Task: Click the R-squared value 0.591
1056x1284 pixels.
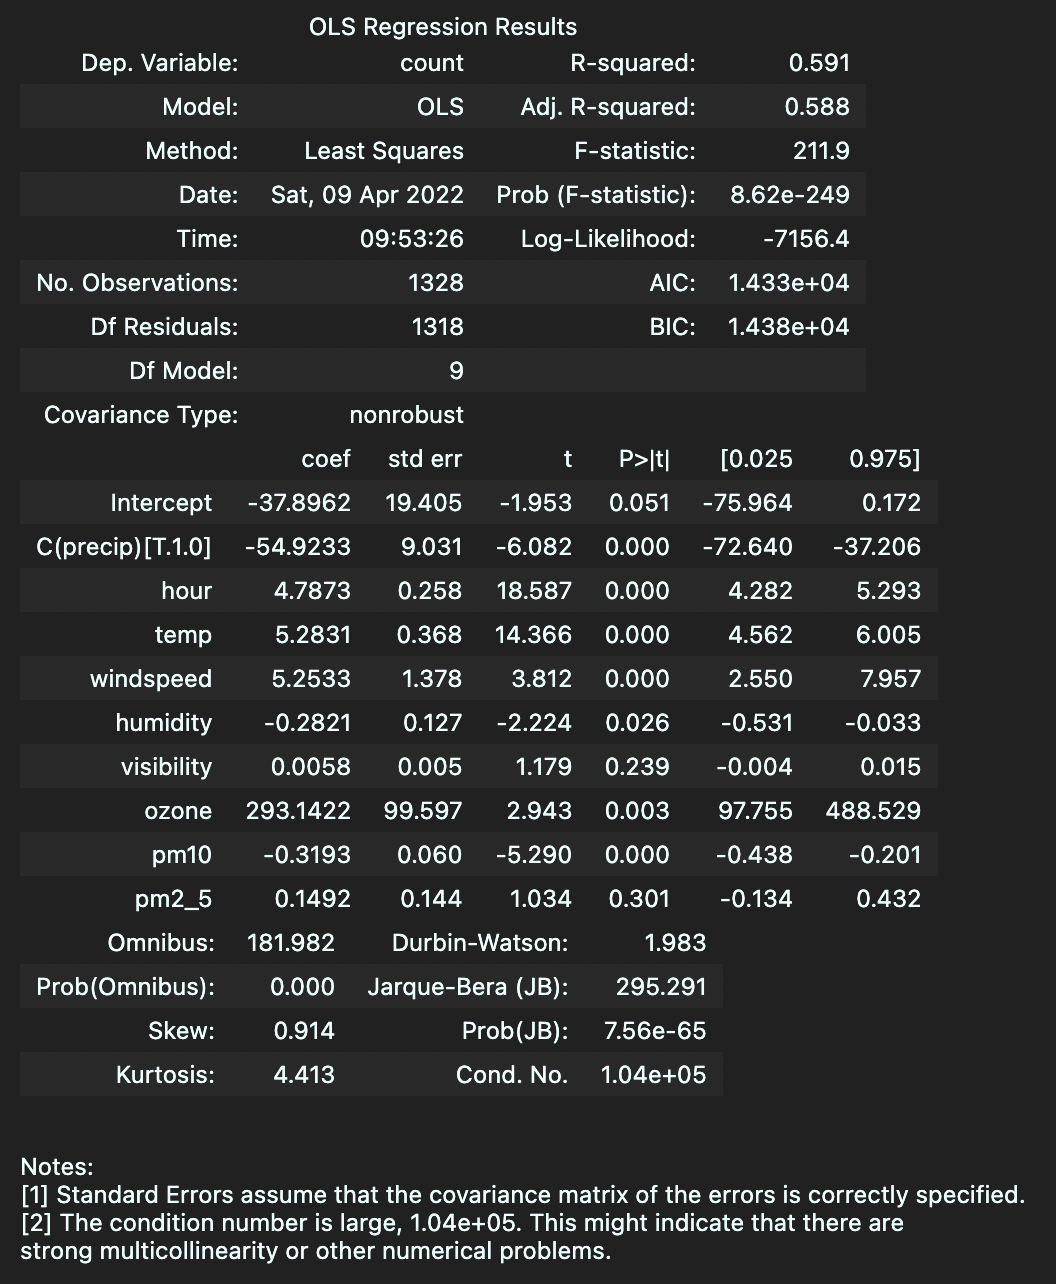Action: pos(819,63)
